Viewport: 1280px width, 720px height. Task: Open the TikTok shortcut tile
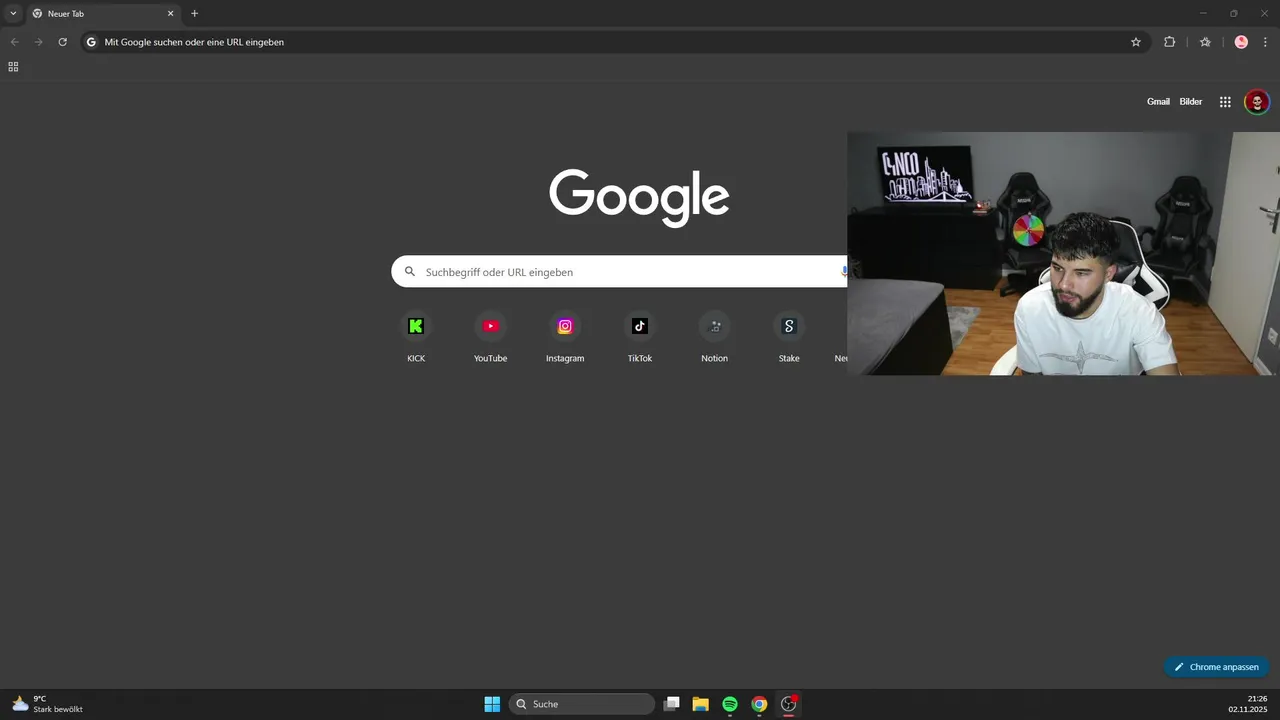tap(640, 337)
